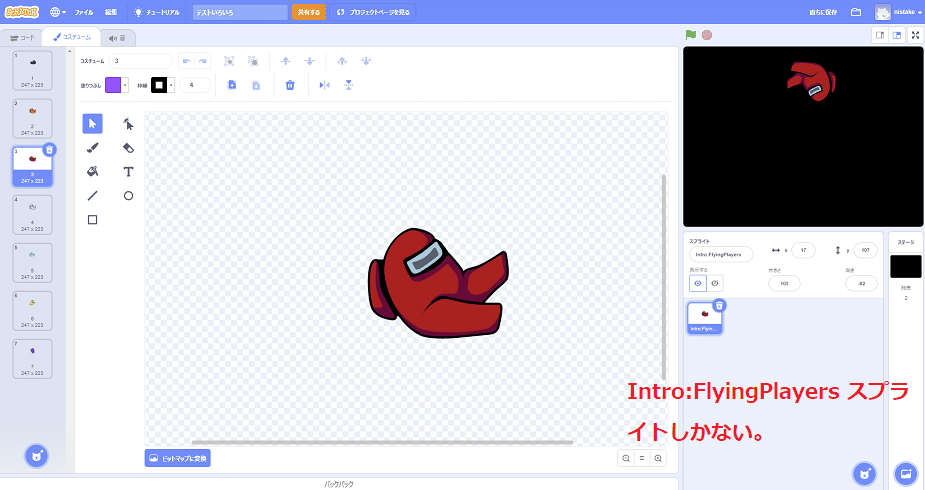This screenshot has width=925, height=490.
Task: Select costume 1 thumbnail
Action: 32,70
